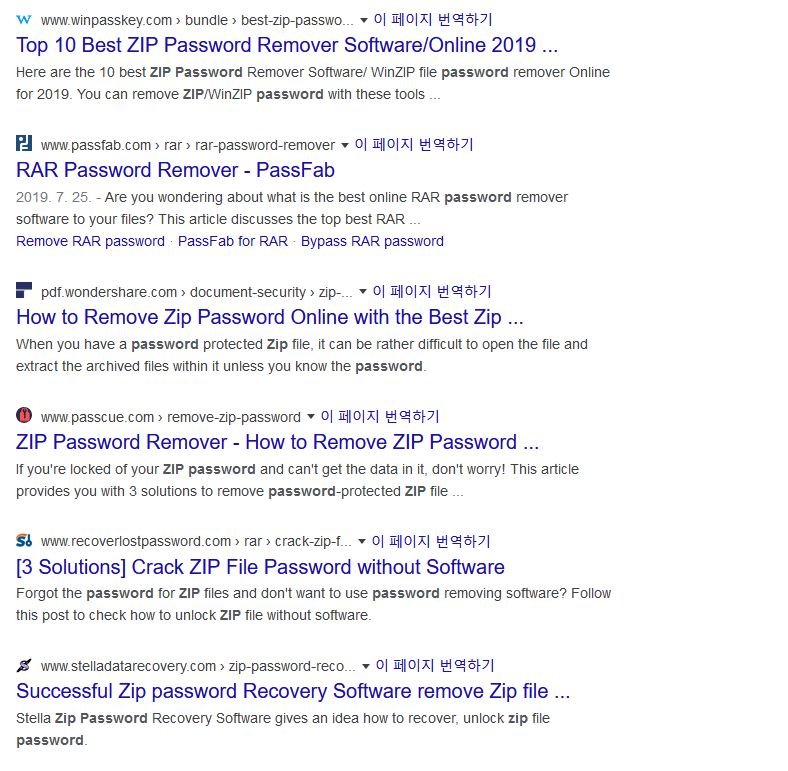Click the passcue red favicon
This screenshot has height=771, width=788.
coord(24,416)
